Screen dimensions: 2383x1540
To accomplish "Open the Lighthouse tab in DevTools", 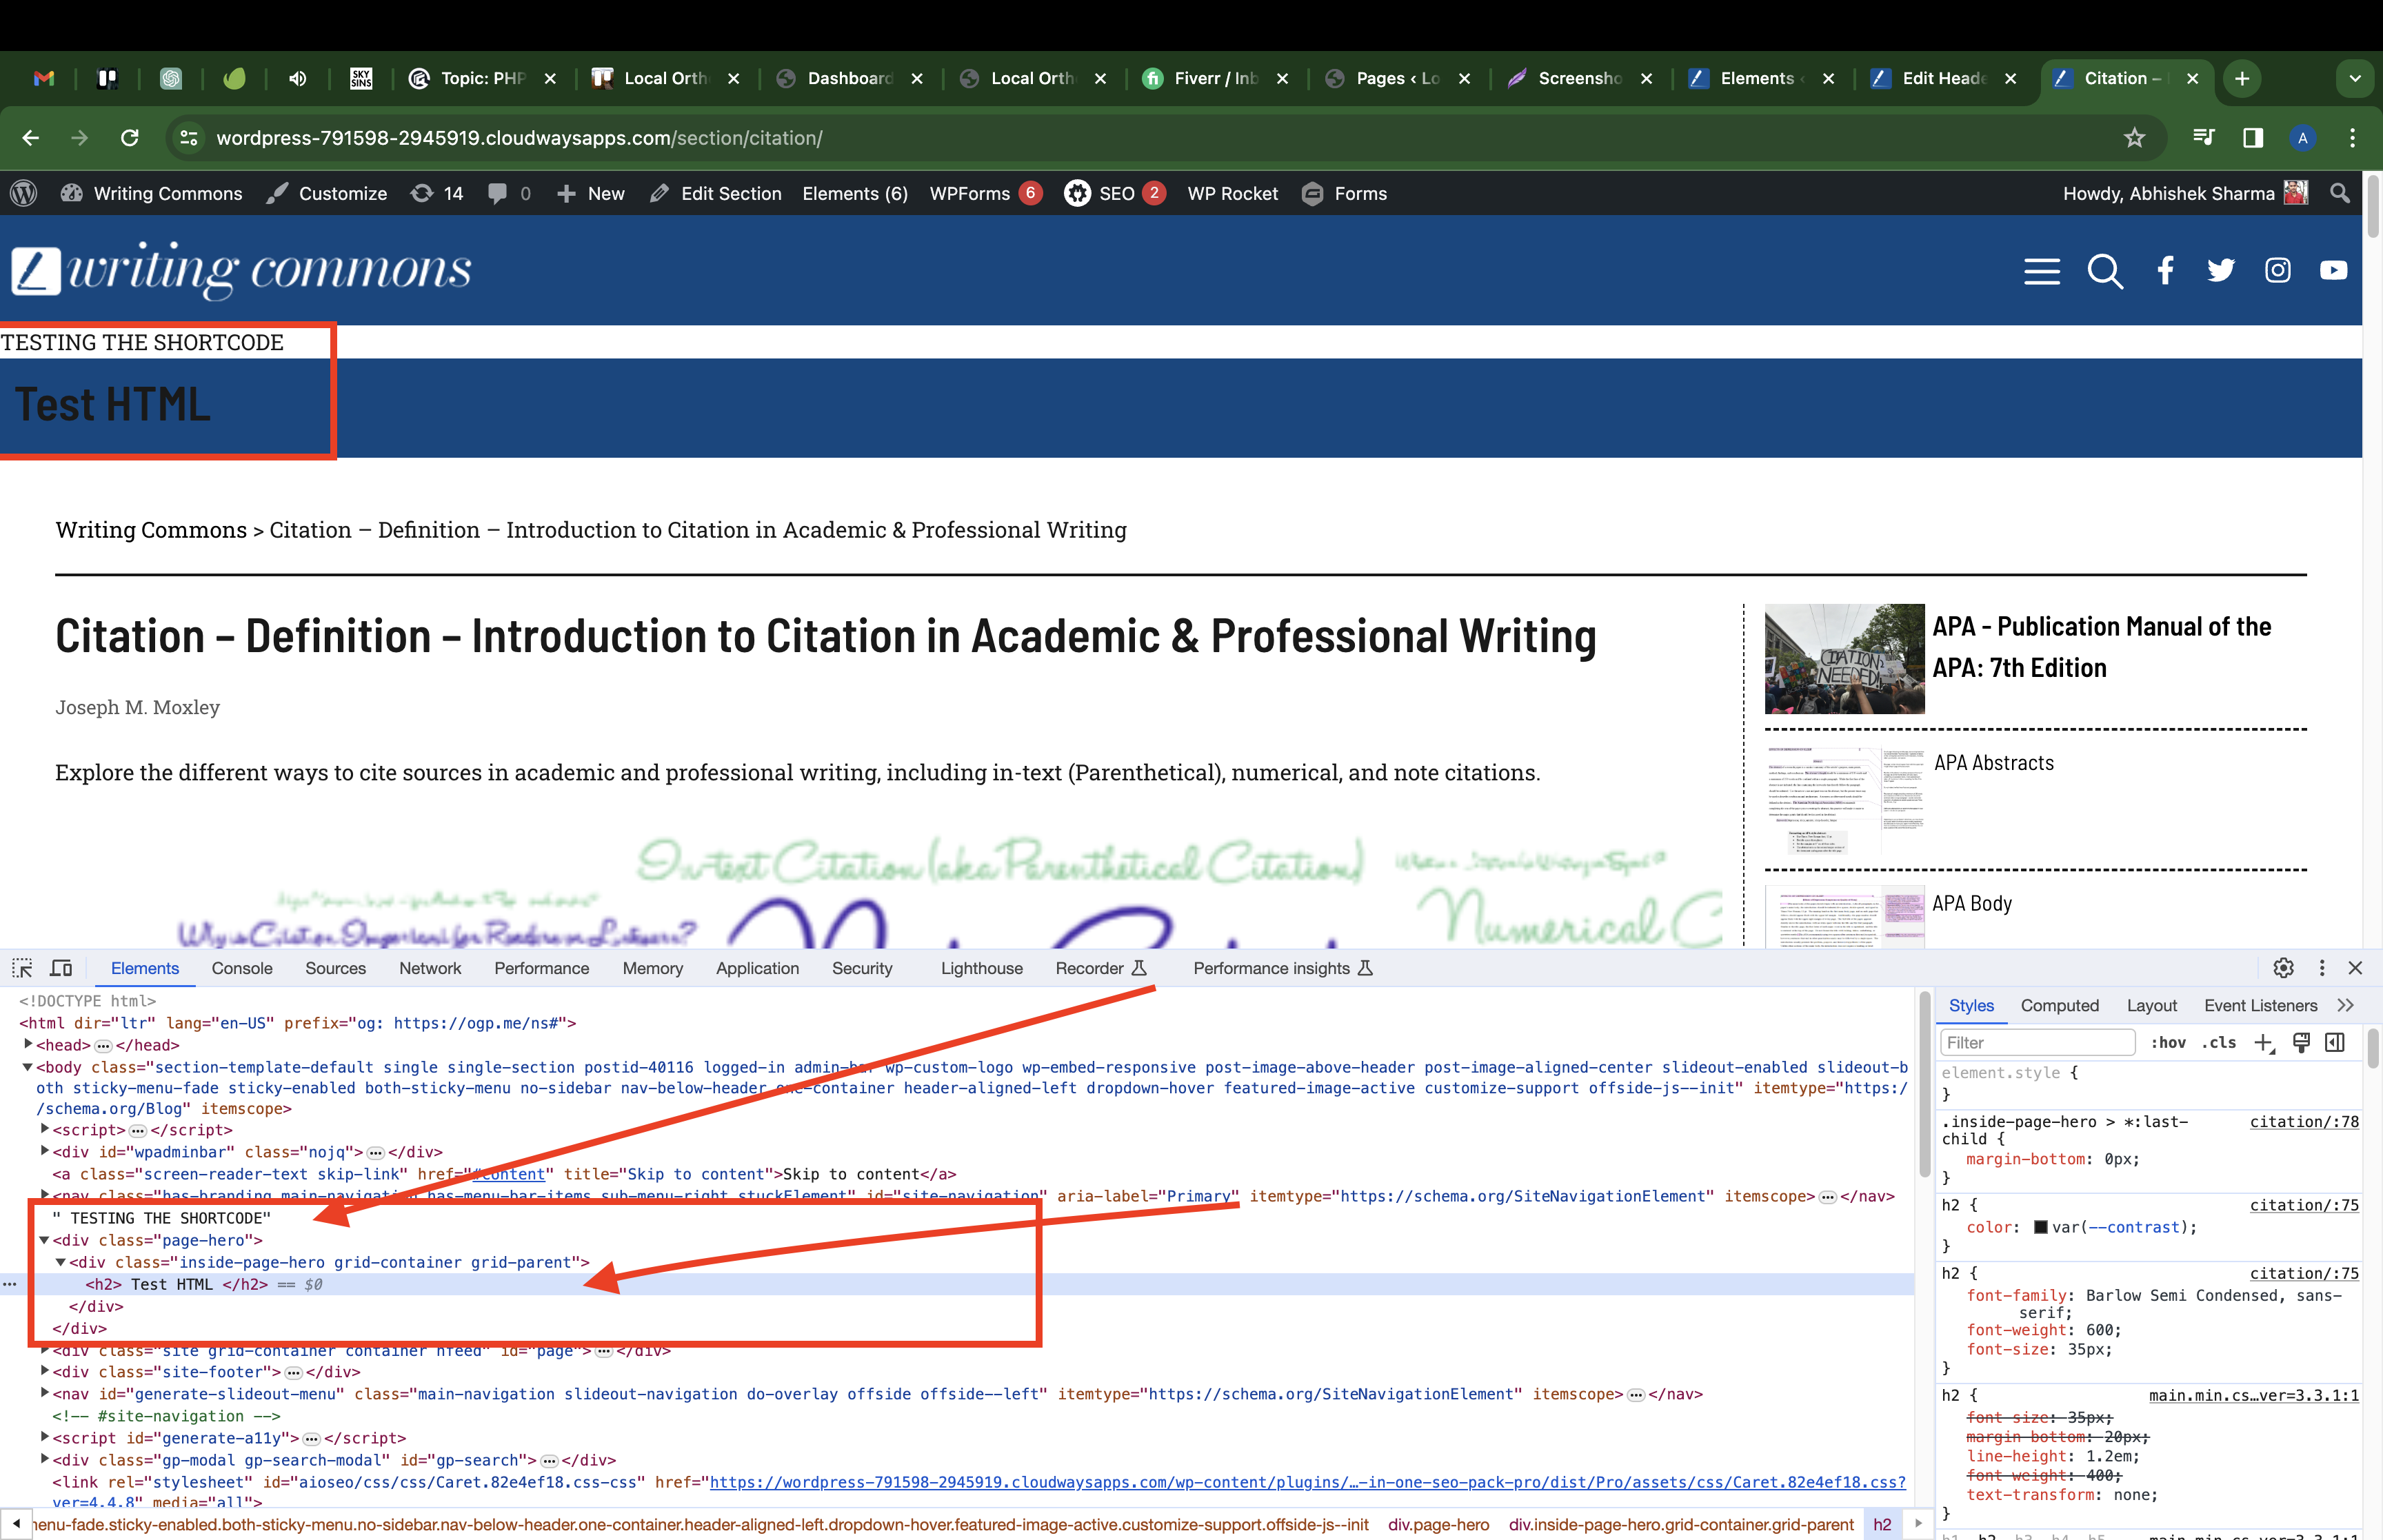I will pyautogui.click(x=981, y=968).
